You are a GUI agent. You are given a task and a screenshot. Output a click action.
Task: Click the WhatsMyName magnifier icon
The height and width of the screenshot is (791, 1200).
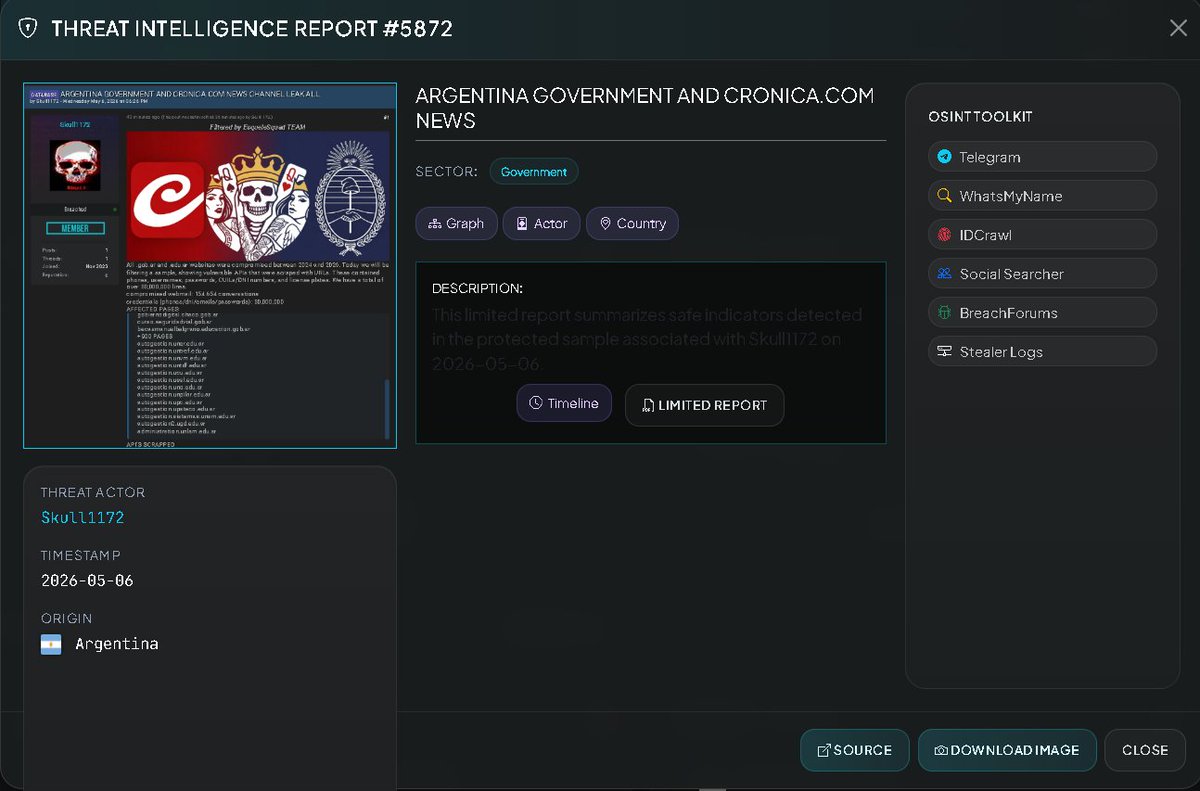(x=944, y=196)
